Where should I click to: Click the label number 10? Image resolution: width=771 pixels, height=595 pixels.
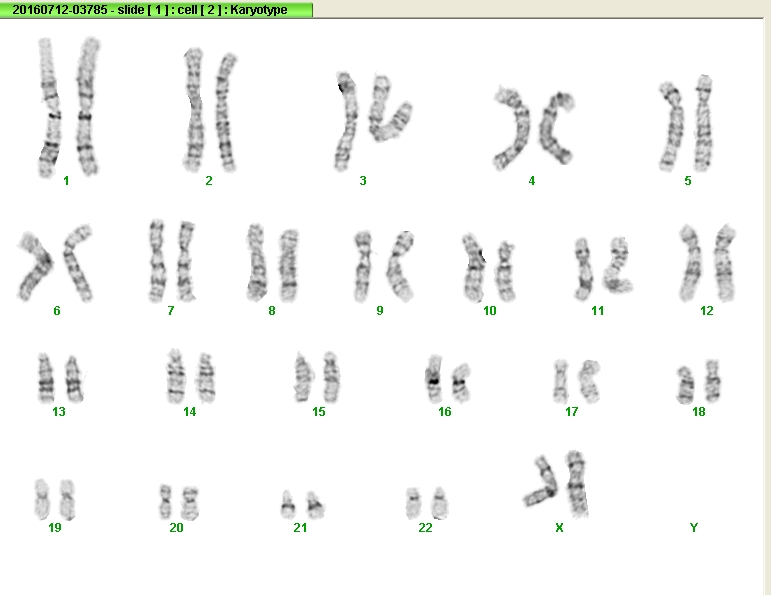490,311
